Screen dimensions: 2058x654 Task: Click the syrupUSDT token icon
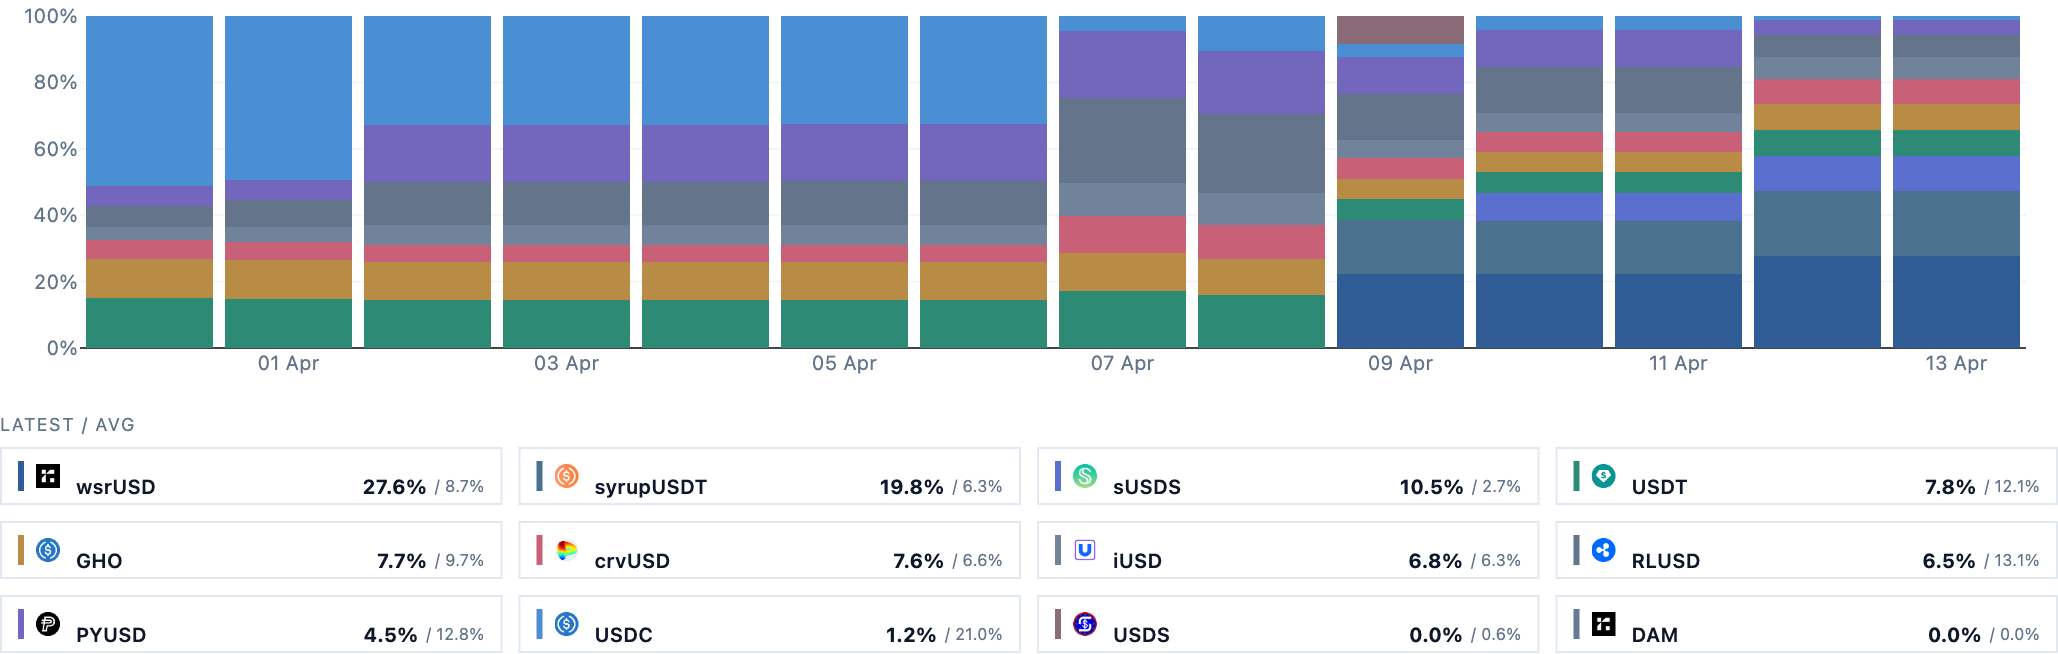click(x=566, y=476)
